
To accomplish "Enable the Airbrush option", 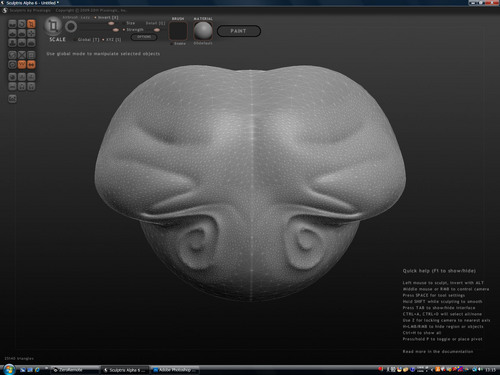I will tap(70, 17).
